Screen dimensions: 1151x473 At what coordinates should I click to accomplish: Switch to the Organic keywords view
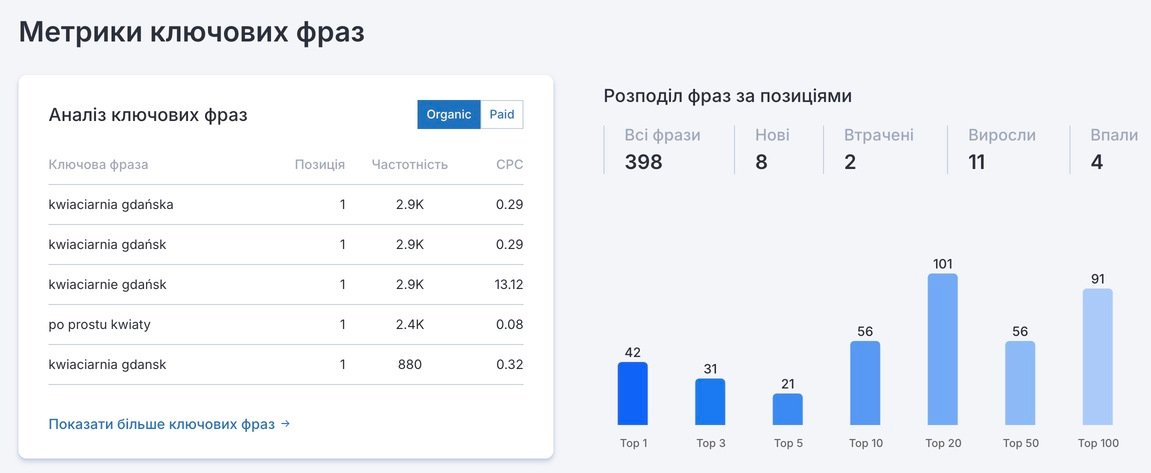[x=449, y=115]
